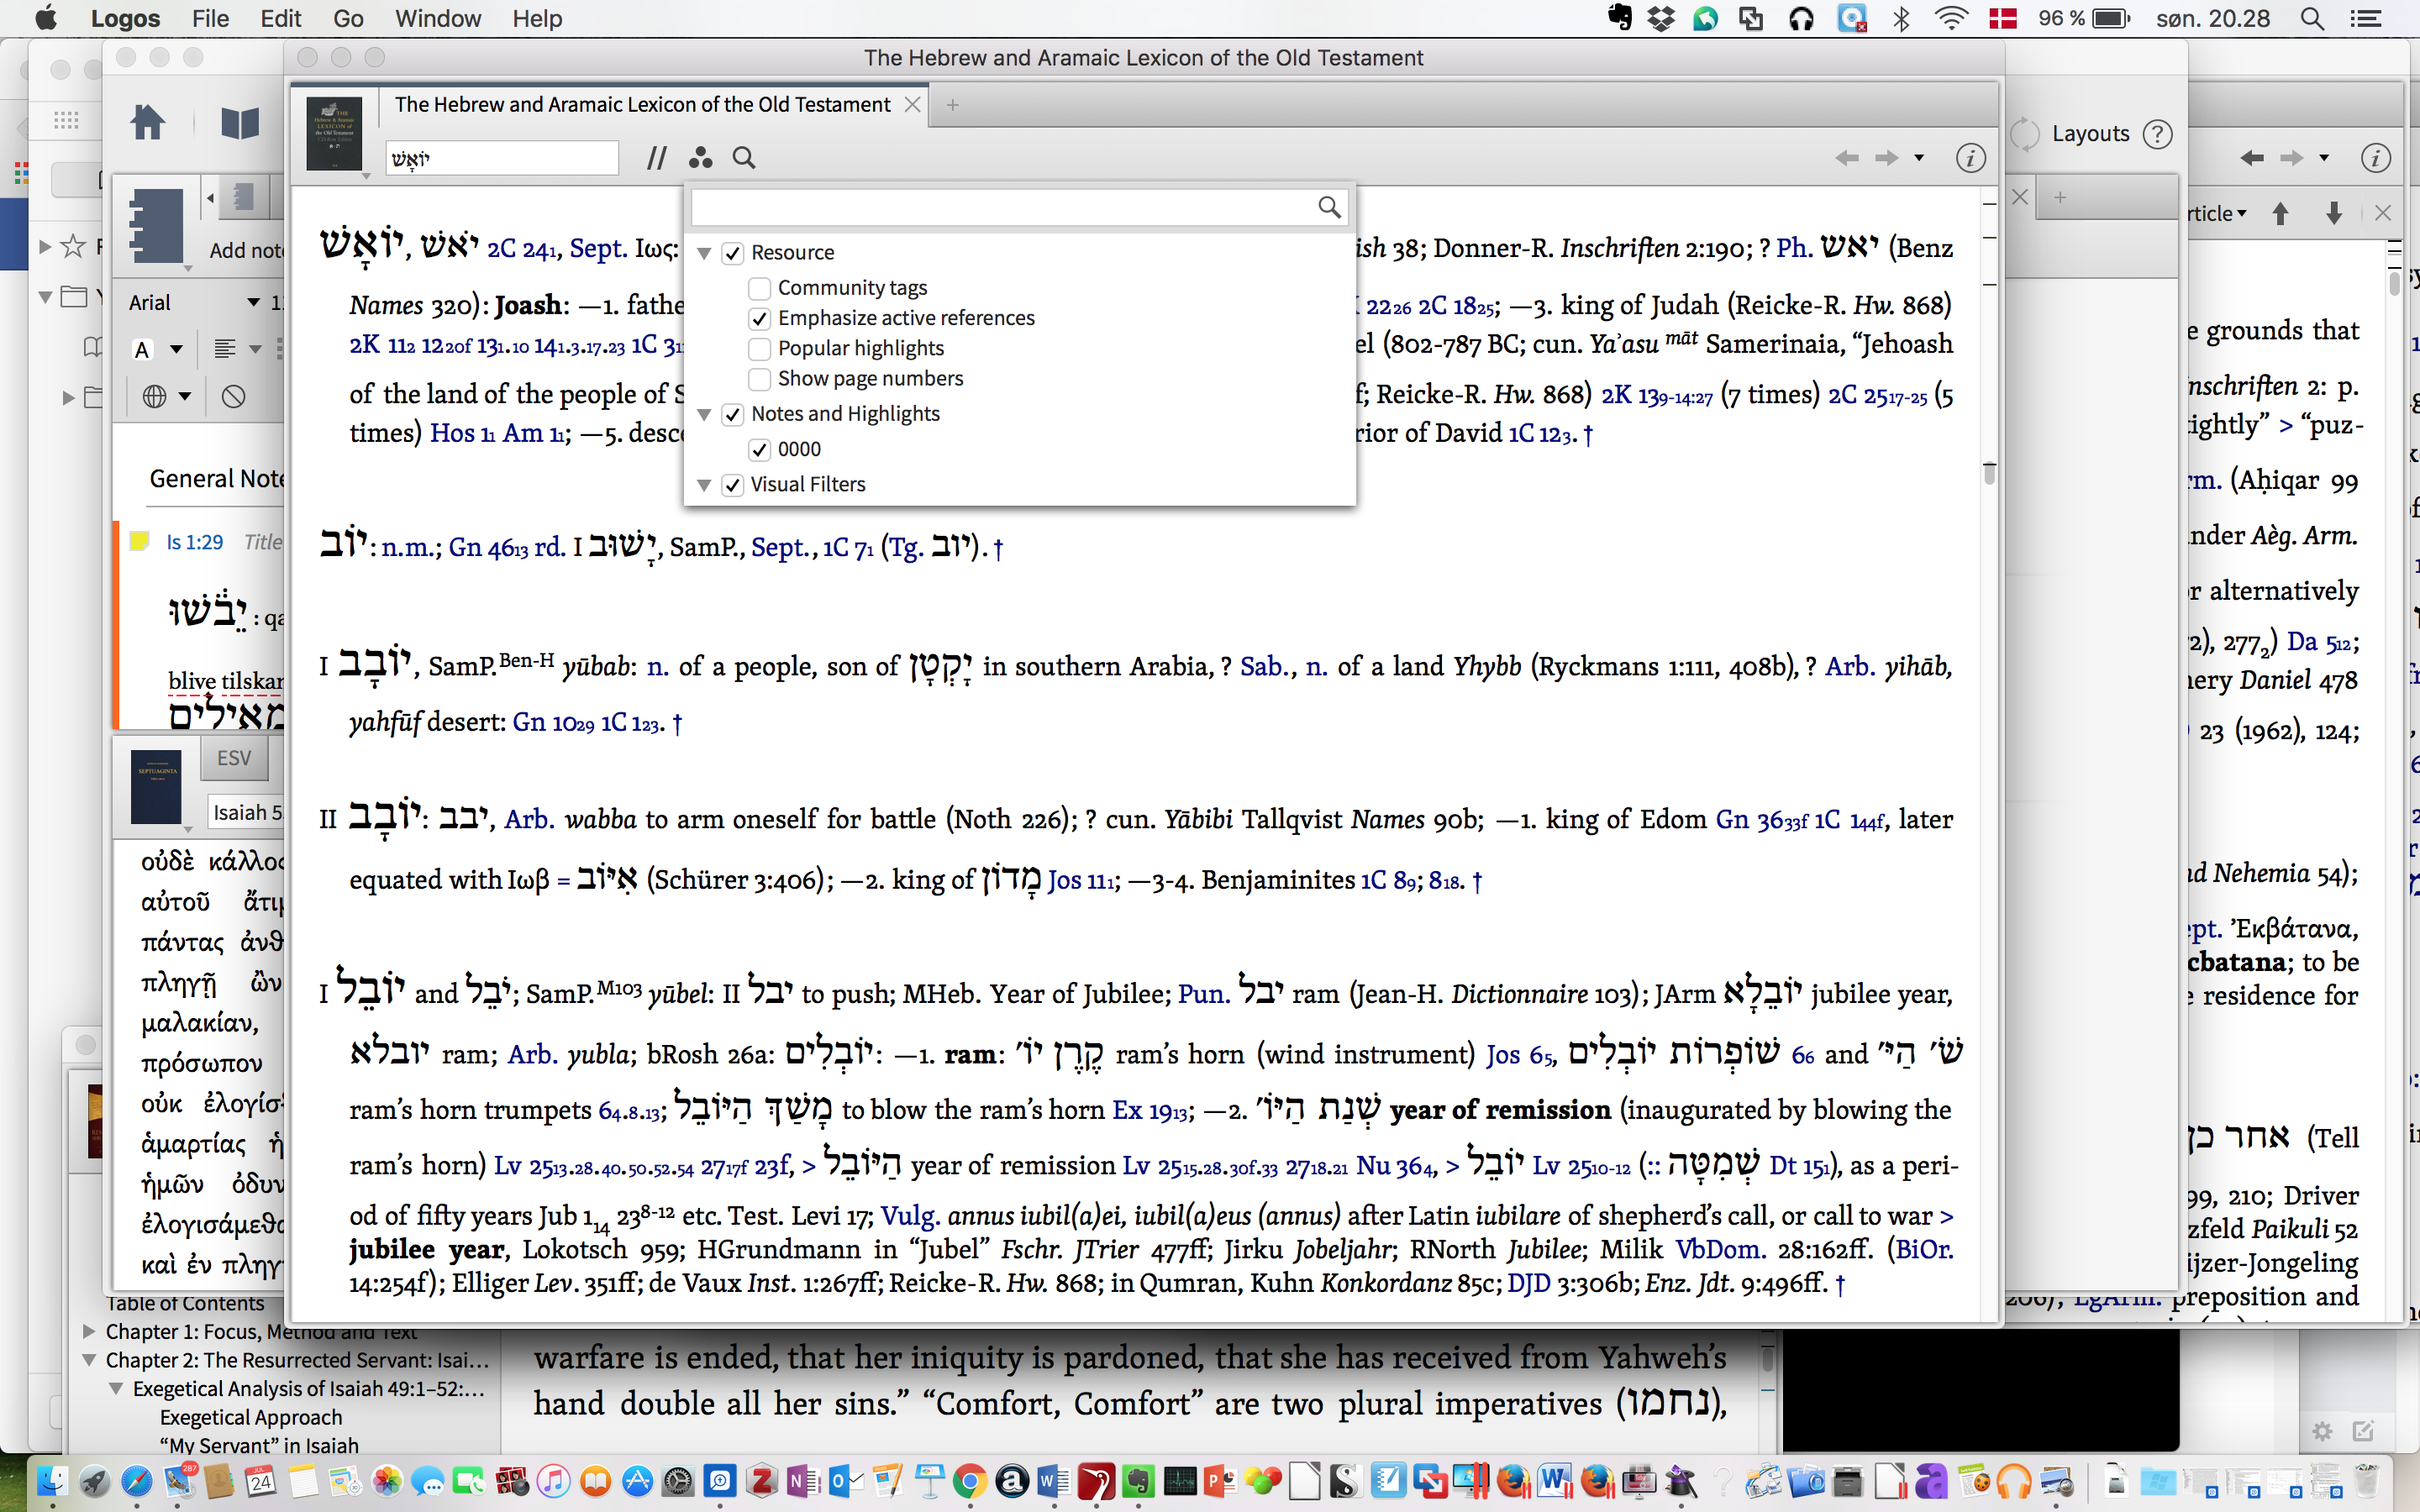The width and height of the screenshot is (2420, 1512).
Task: Click the Home icon in Logos toolbar
Action: pyautogui.click(x=148, y=123)
